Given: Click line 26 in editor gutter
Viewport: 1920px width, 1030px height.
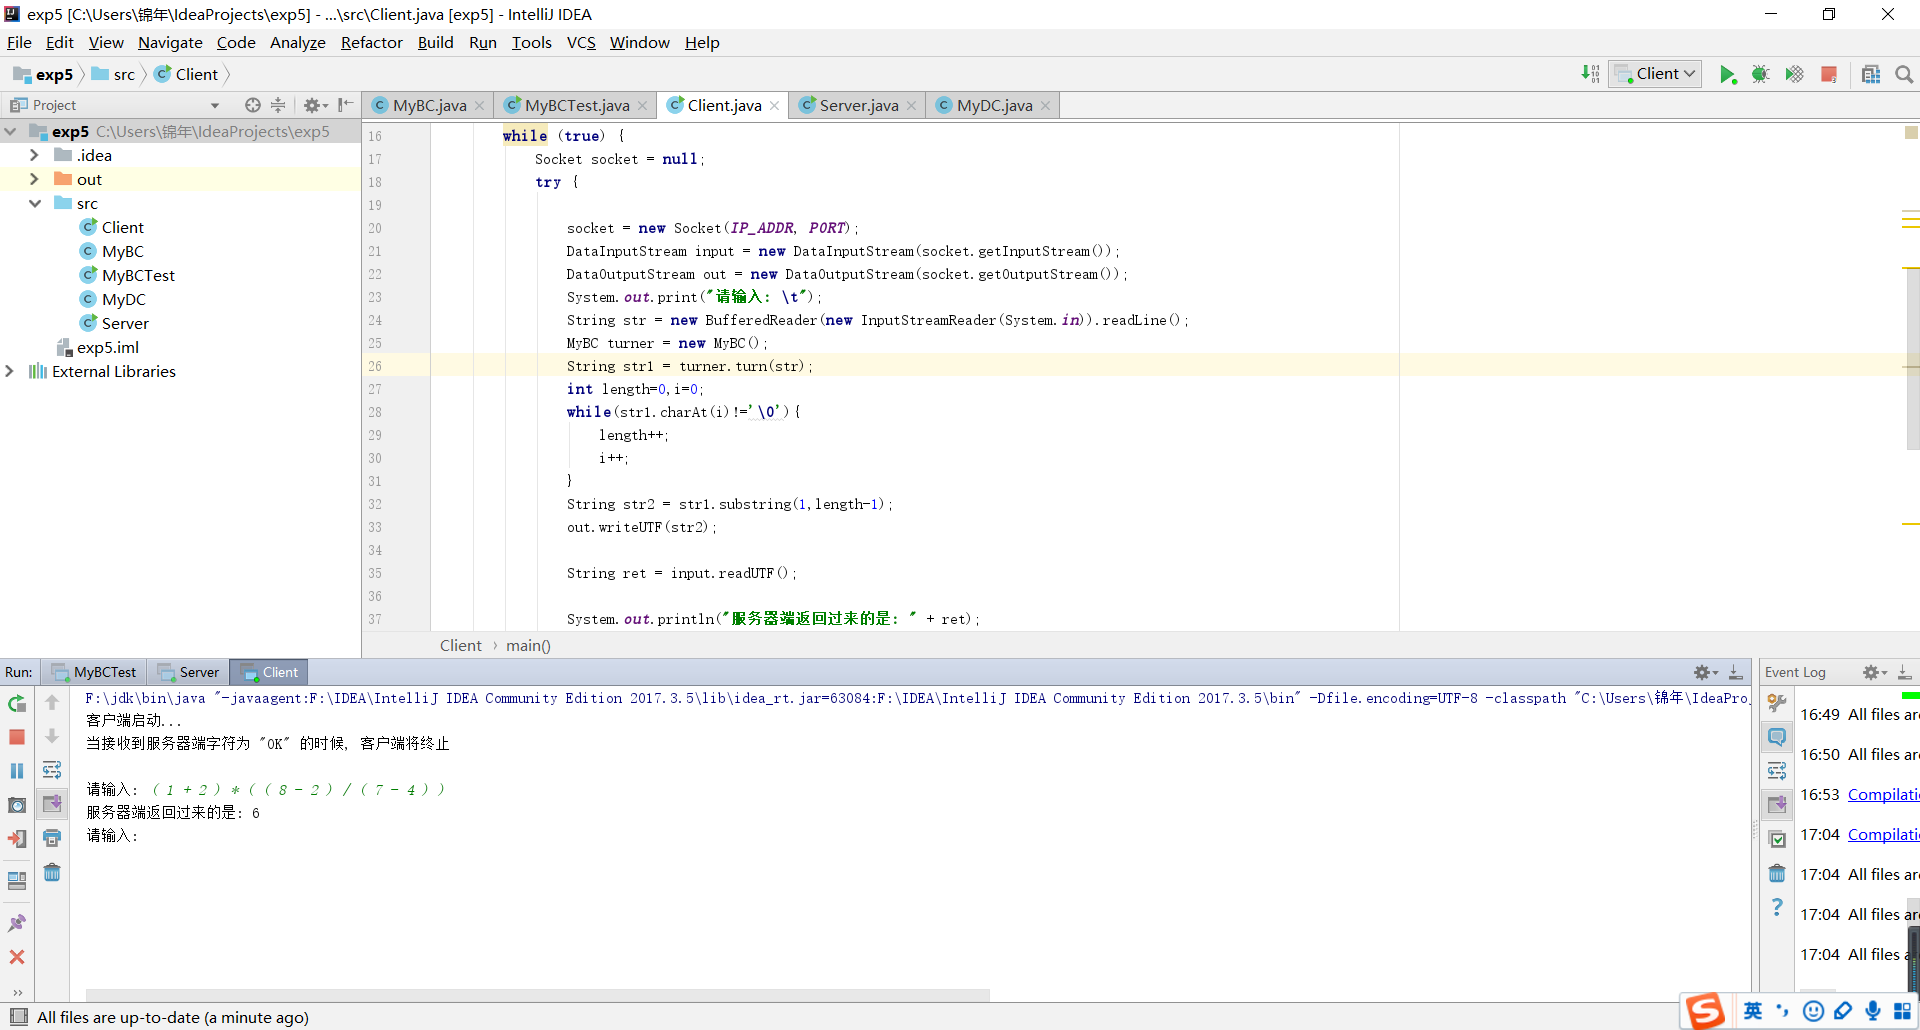Looking at the screenshot, I should click(x=375, y=366).
